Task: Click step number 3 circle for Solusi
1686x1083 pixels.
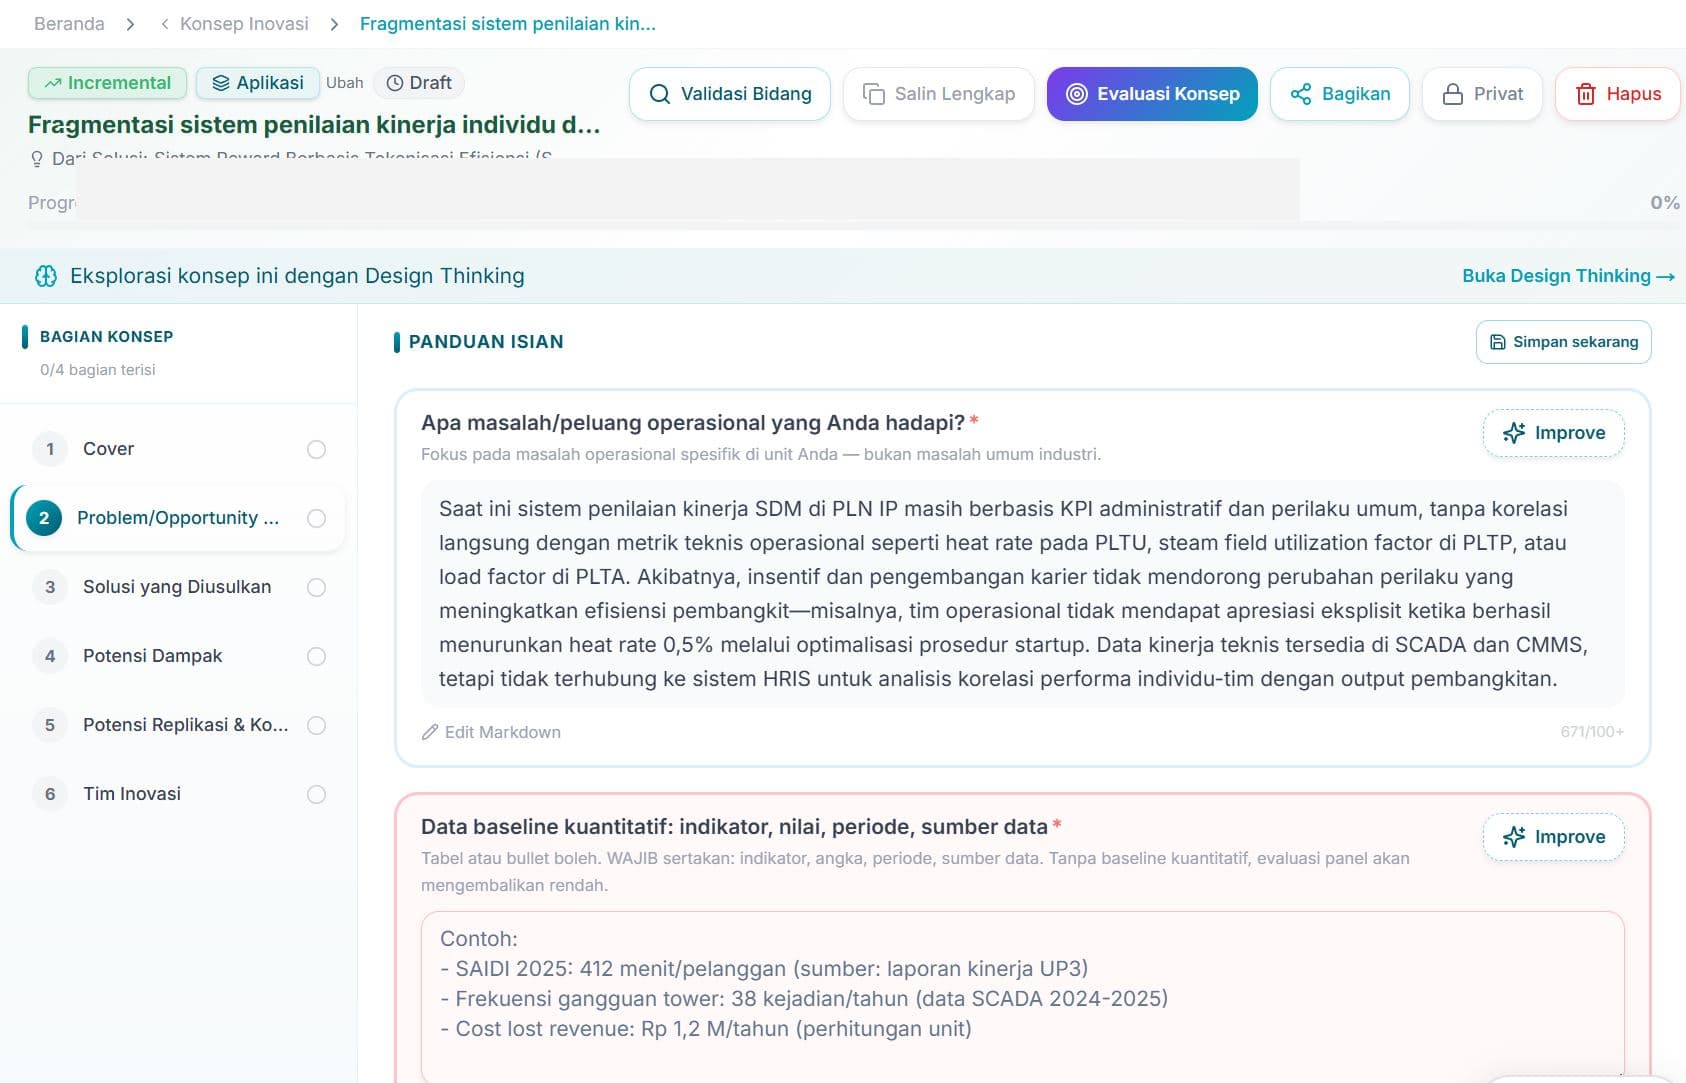Action: pos(50,587)
